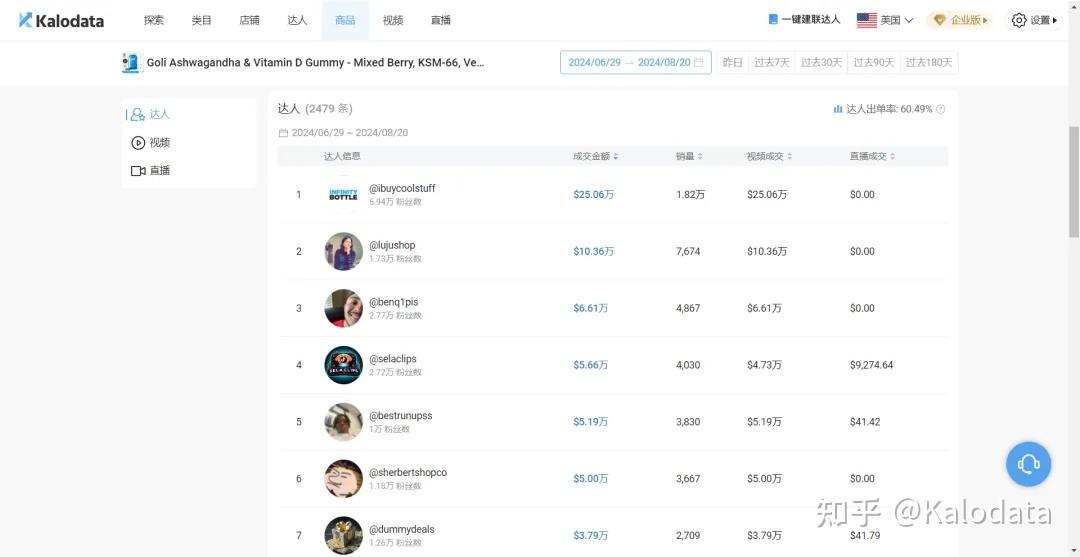Image resolution: width=1080 pixels, height=557 pixels.
Task: Click the calendar icon in date range field
Action: pyautogui.click(x=699, y=62)
